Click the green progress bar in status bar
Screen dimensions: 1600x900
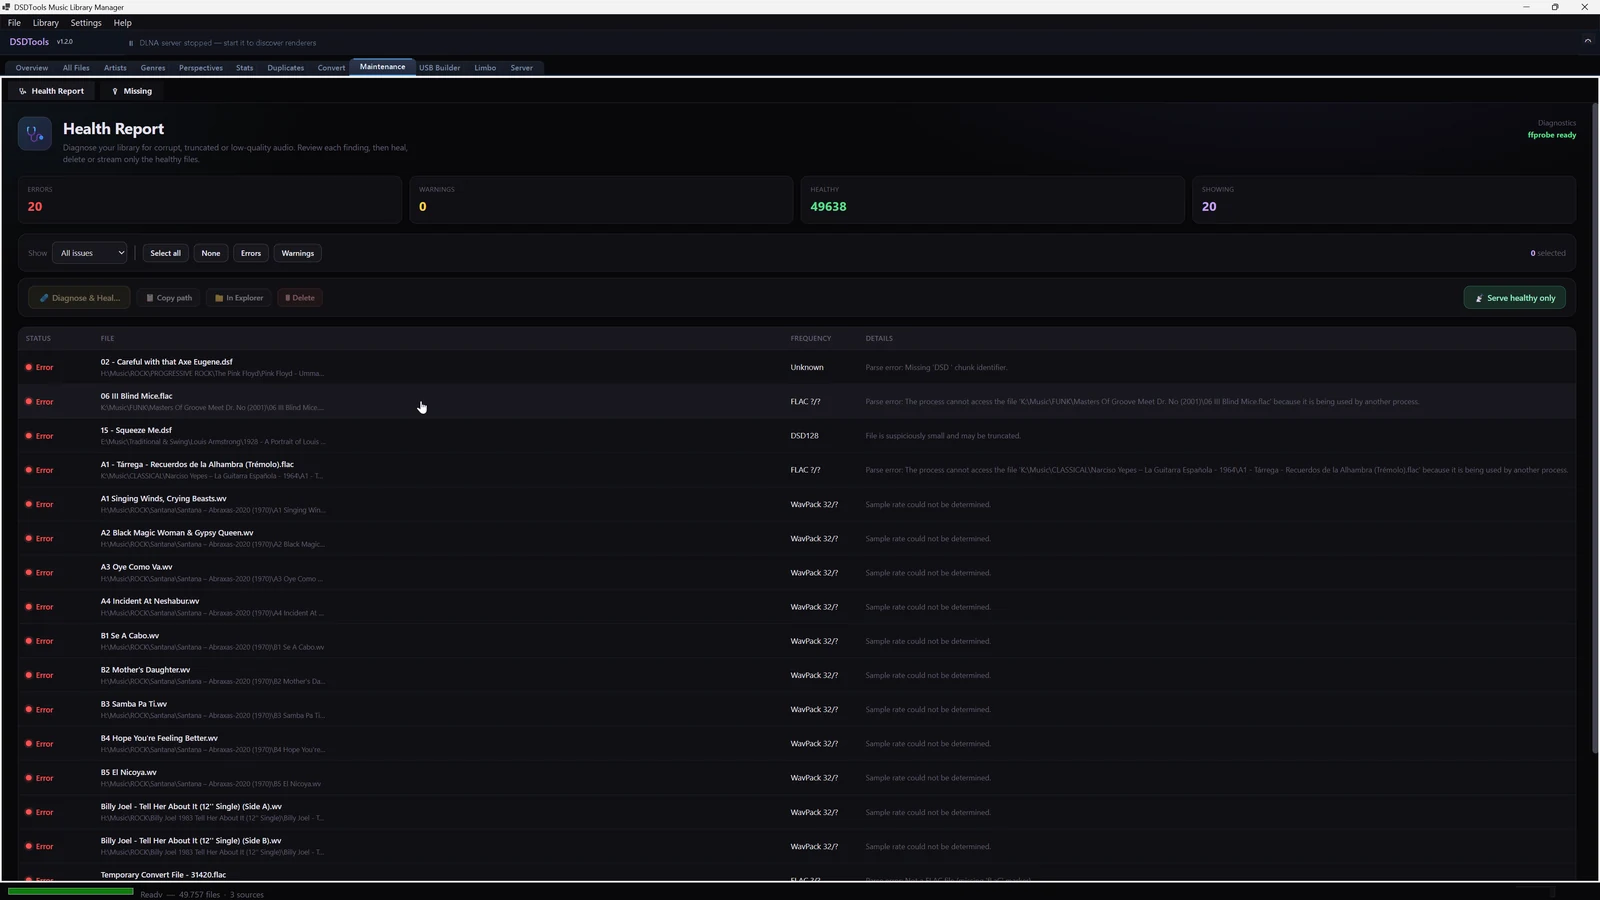point(70,891)
